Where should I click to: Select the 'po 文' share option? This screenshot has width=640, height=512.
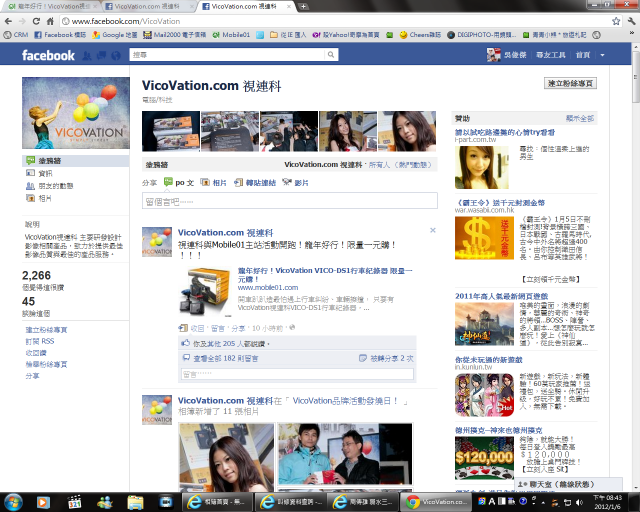[x=179, y=183]
